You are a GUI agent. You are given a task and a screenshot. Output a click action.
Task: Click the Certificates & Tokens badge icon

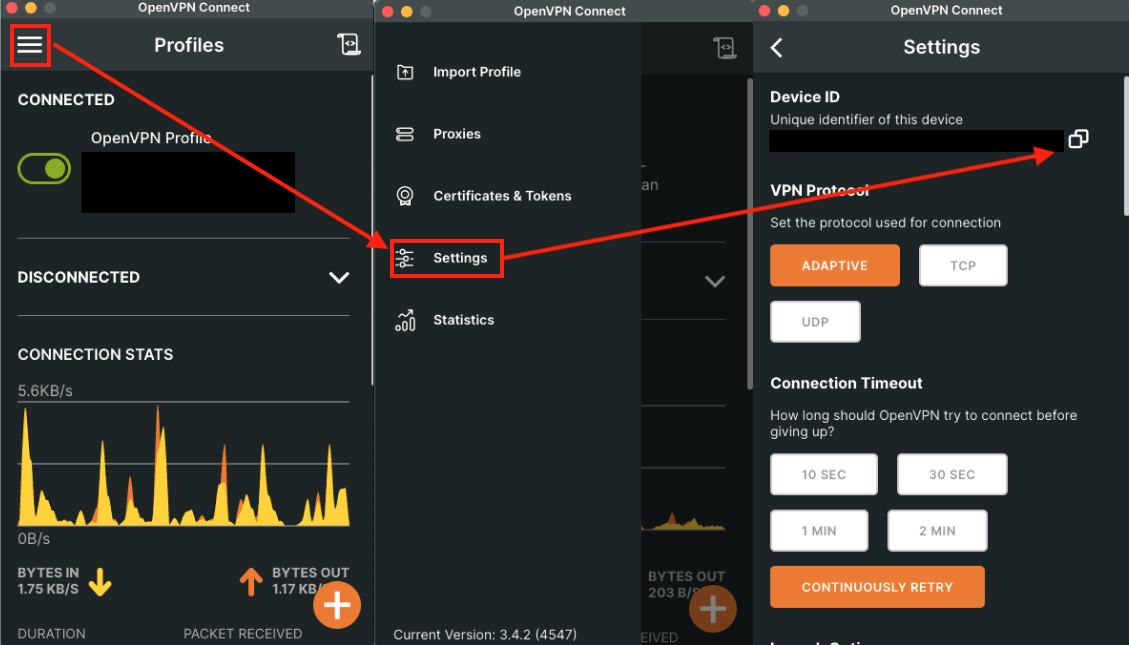tap(405, 196)
